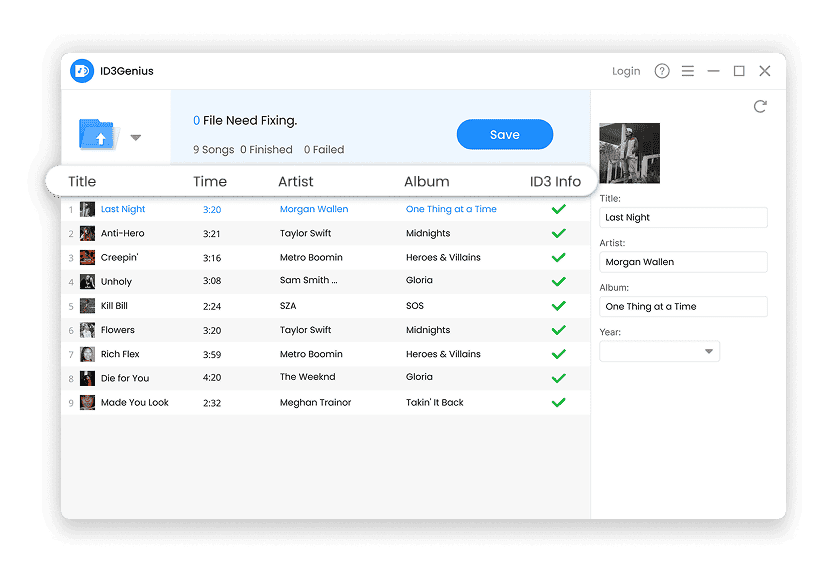Open the Year dropdown
The height and width of the screenshot is (576, 831).
(659, 351)
